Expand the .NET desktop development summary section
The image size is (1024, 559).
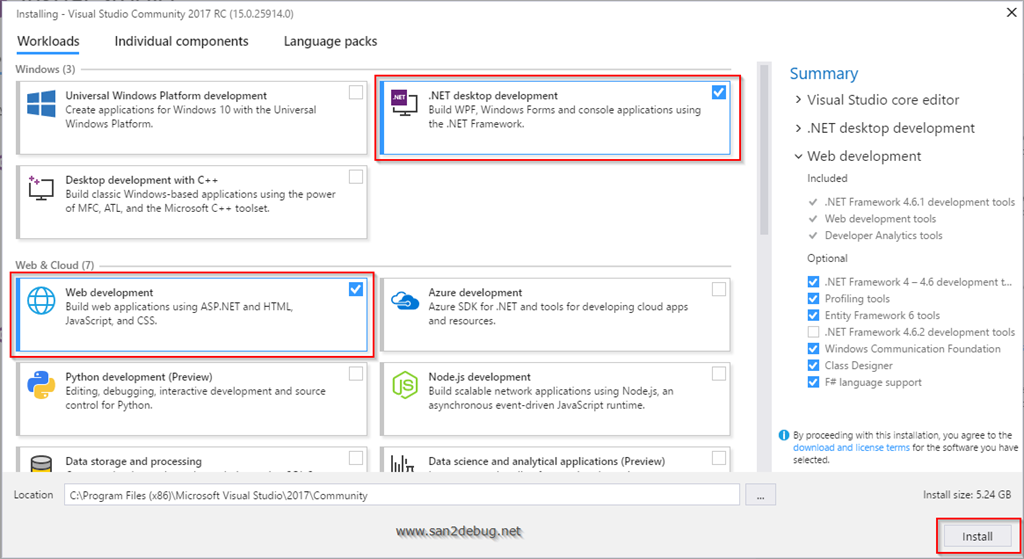pos(798,128)
